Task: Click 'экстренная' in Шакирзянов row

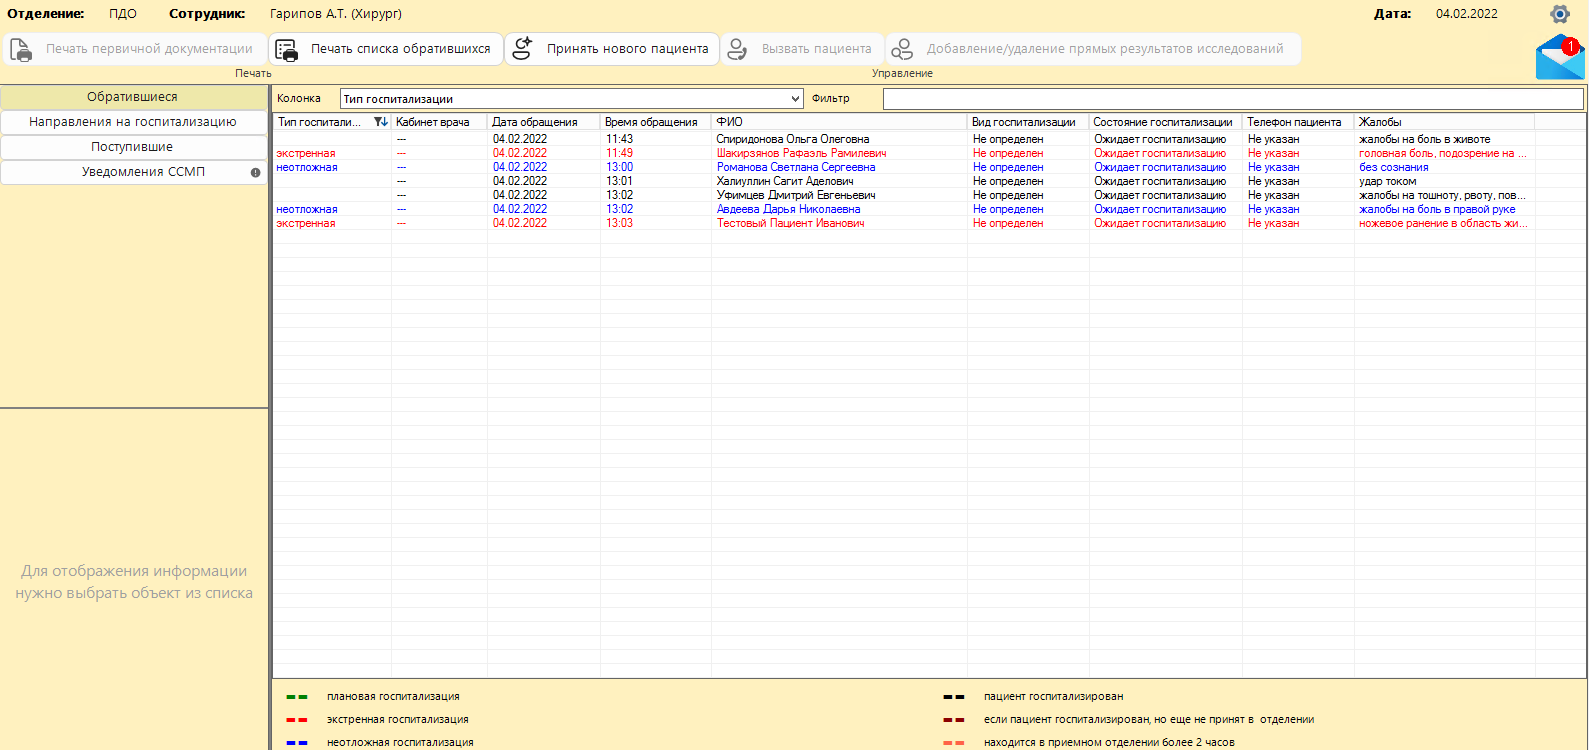Action: pyautogui.click(x=306, y=153)
